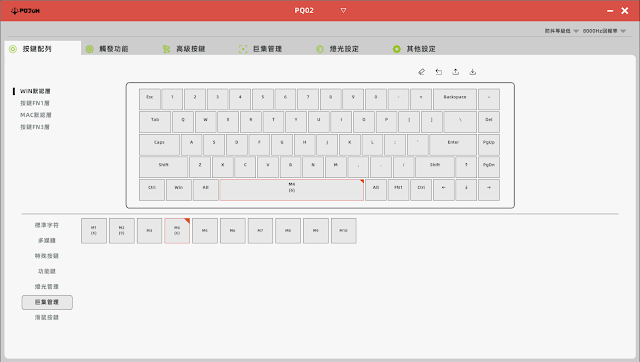The width and height of the screenshot is (640, 362).
Task: Choose the M9 macro tile
Action: coord(316,231)
